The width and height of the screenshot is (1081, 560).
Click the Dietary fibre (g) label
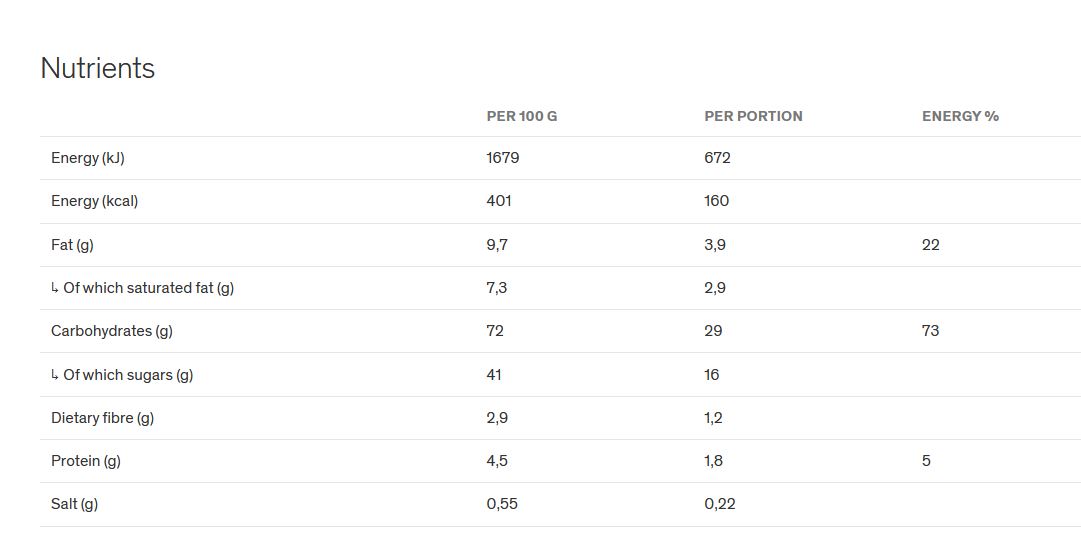click(x=103, y=418)
